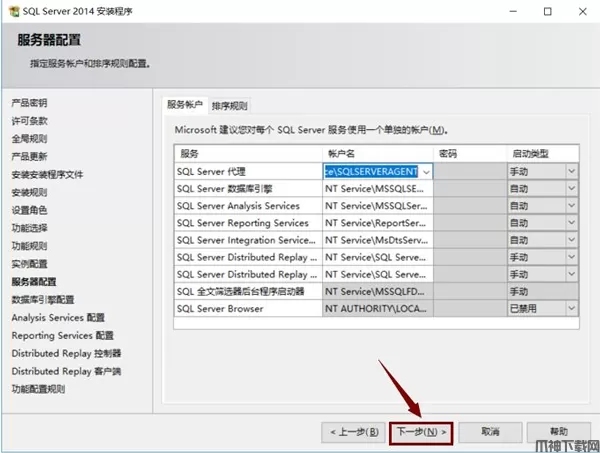Click 手动 startup cell in 全文筛选器 row
Image resolution: width=600 pixels, height=453 pixels.
point(543,292)
